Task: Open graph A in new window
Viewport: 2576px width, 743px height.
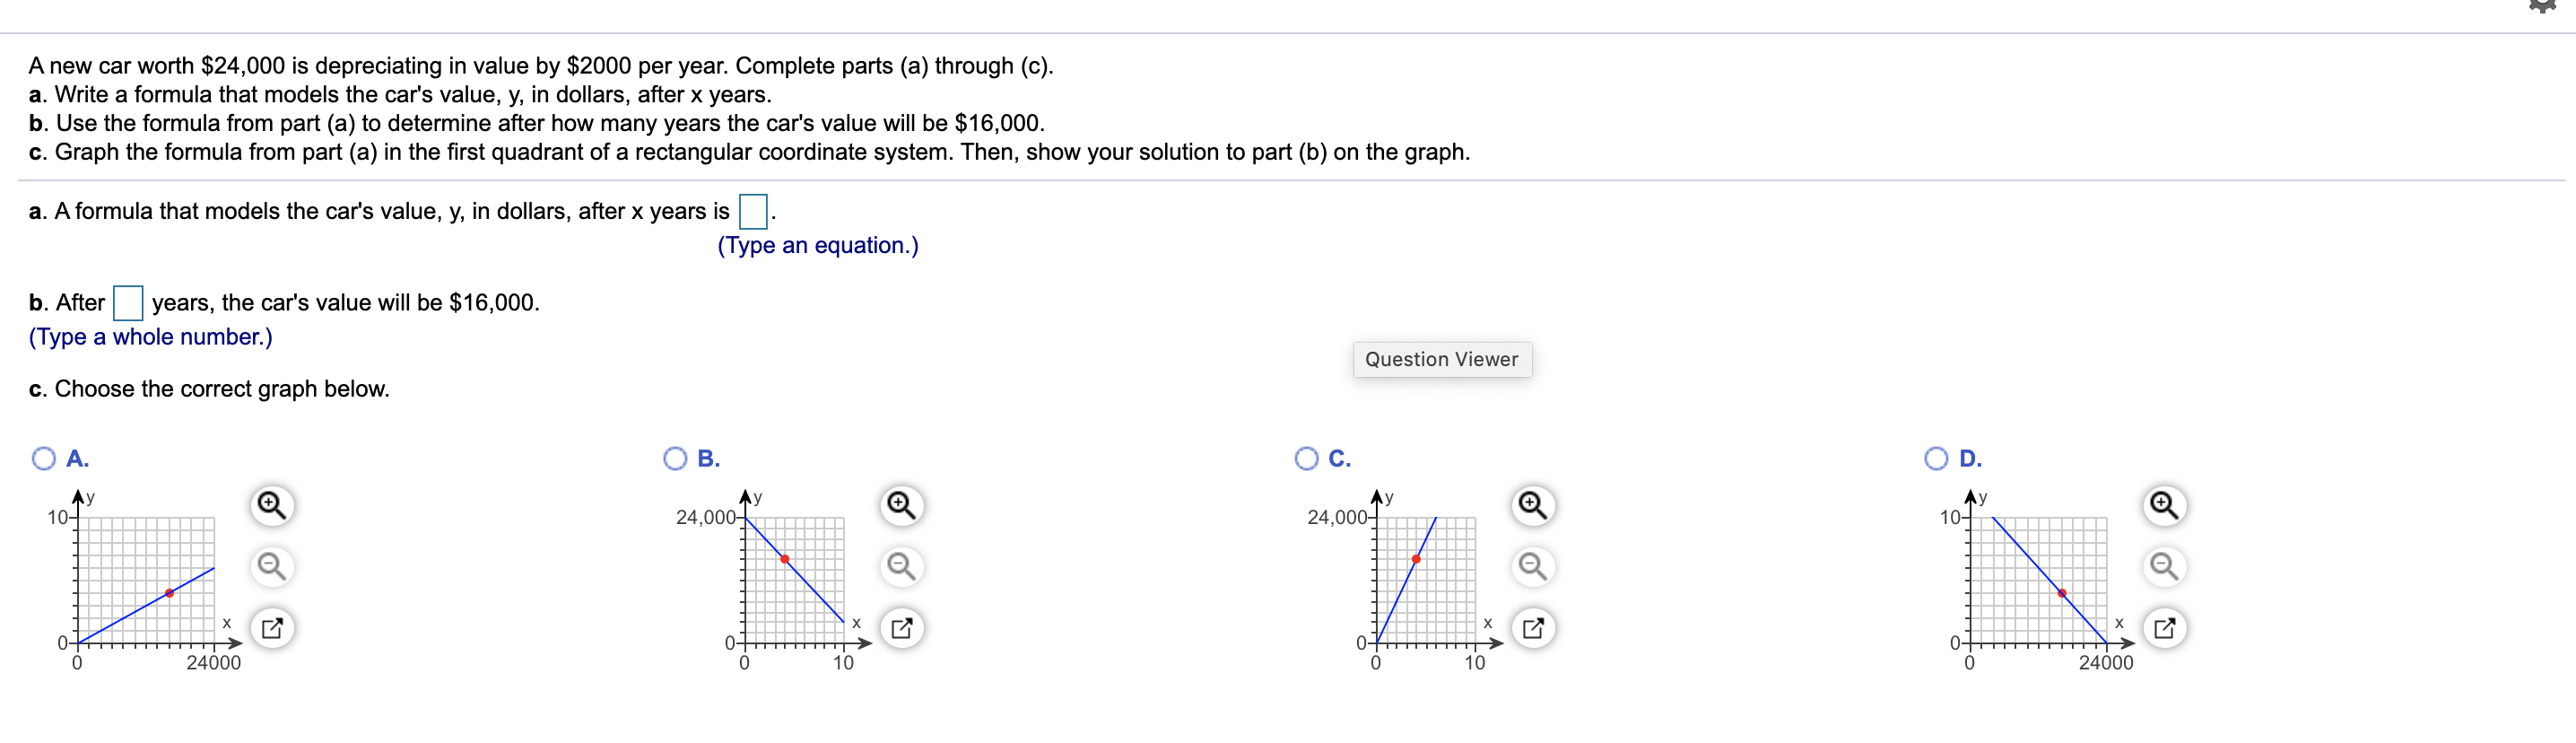Action: [272, 628]
